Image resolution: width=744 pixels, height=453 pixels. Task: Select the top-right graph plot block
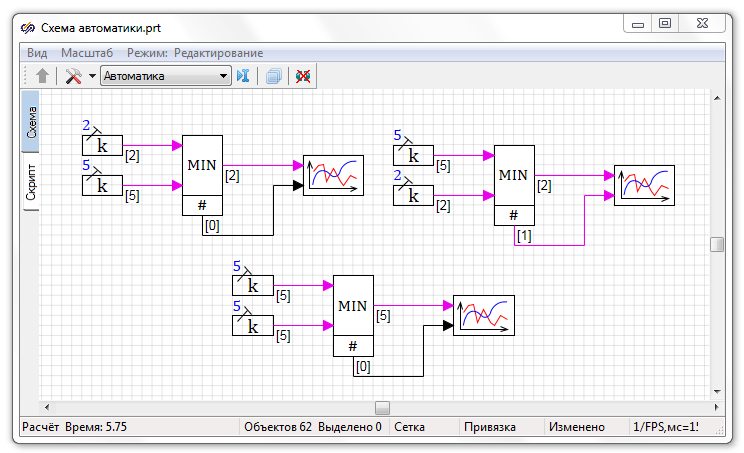[x=644, y=185]
